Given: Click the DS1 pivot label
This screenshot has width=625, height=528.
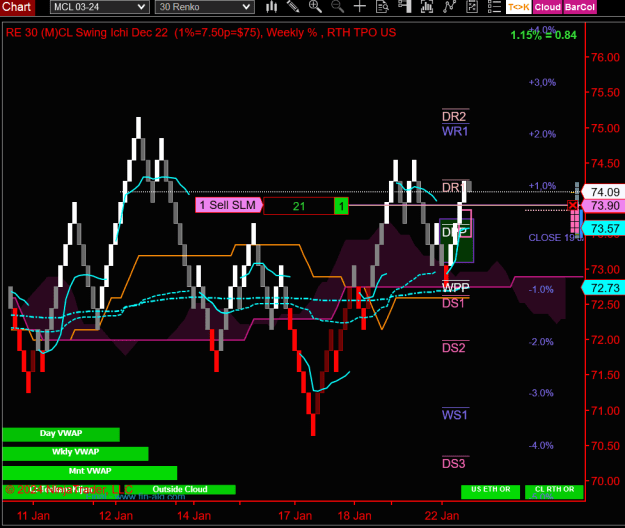Looking at the screenshot, I should click(454, 303).
